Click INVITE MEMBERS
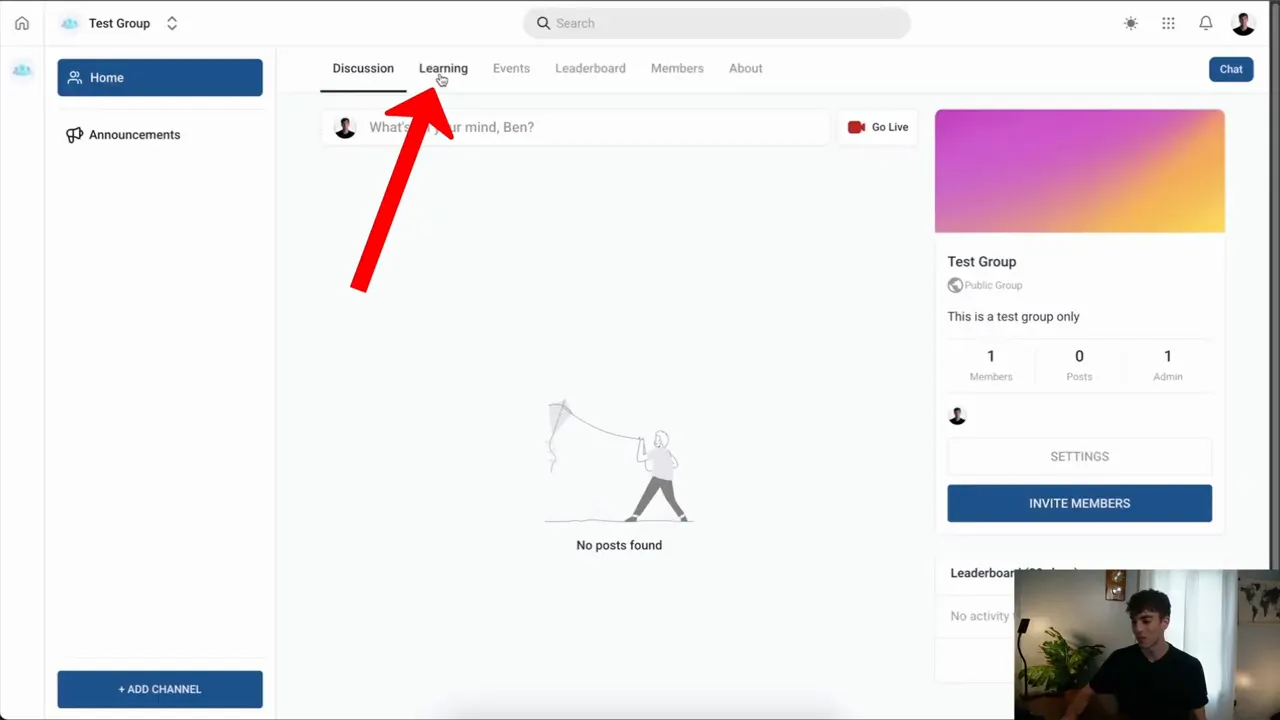 tap(1079, 503)
